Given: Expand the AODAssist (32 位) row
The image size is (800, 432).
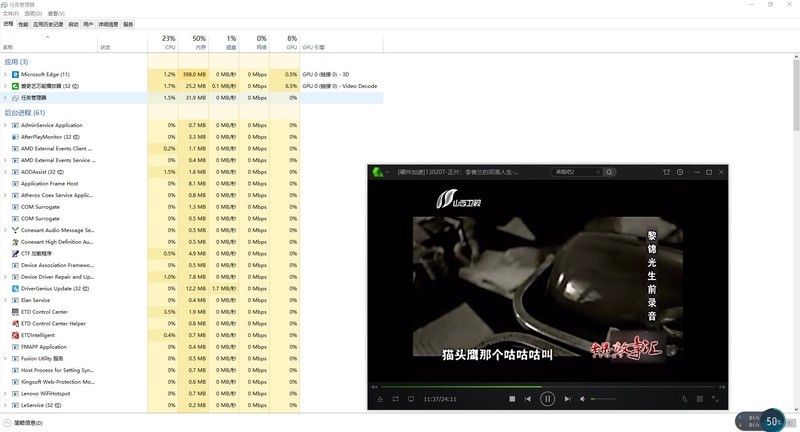Looking at the screenshot, I should tap(6, 172).
